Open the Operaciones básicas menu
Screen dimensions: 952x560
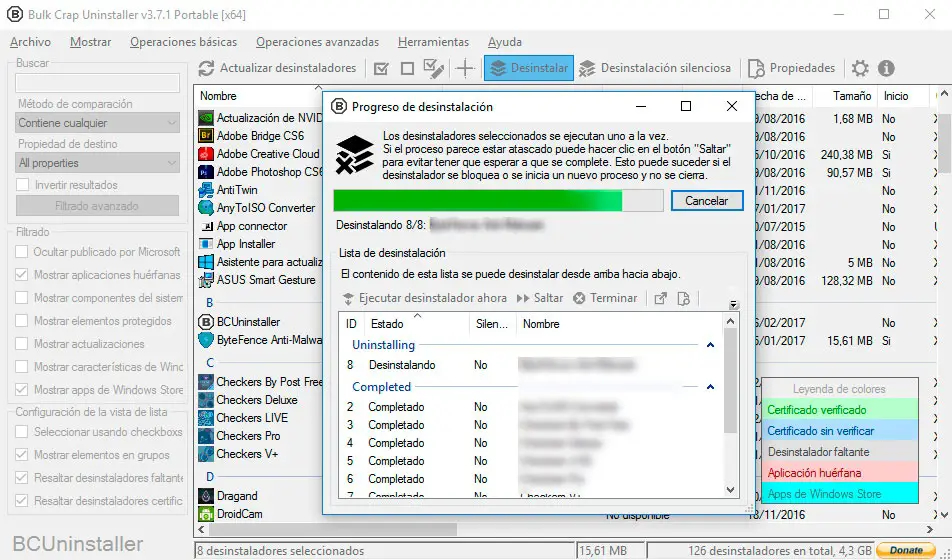click(x=183, y=42)
